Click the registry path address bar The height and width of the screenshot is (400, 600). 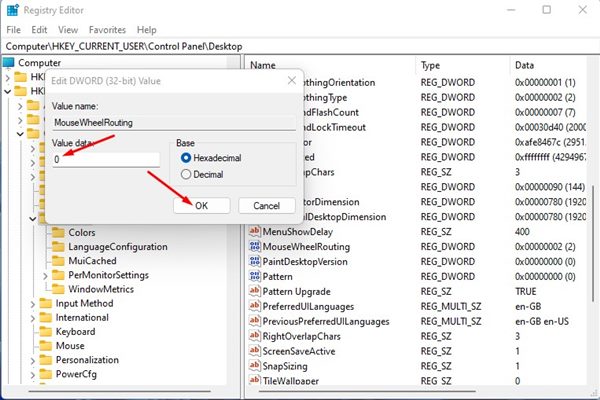click(300, 46)
